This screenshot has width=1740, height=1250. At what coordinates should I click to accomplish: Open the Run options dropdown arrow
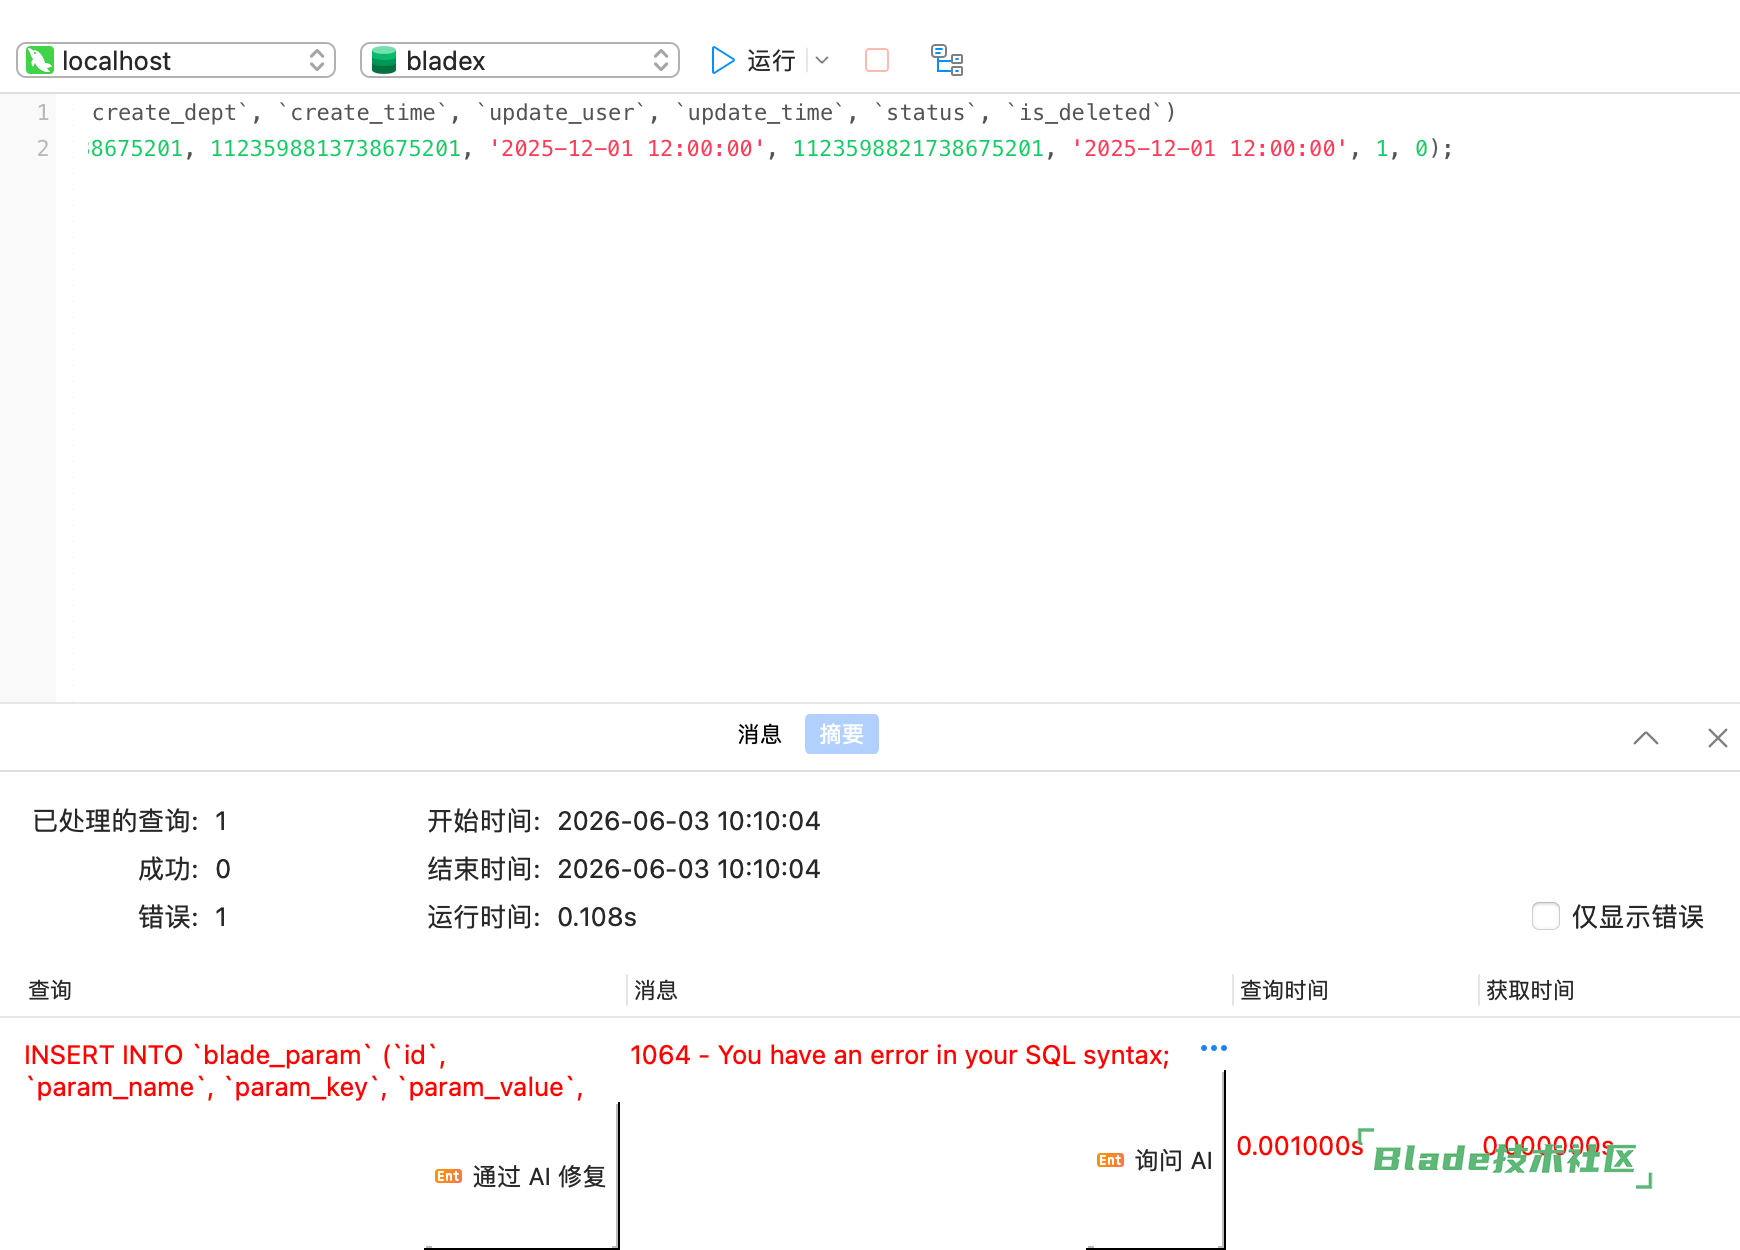[x=822, y=60]
